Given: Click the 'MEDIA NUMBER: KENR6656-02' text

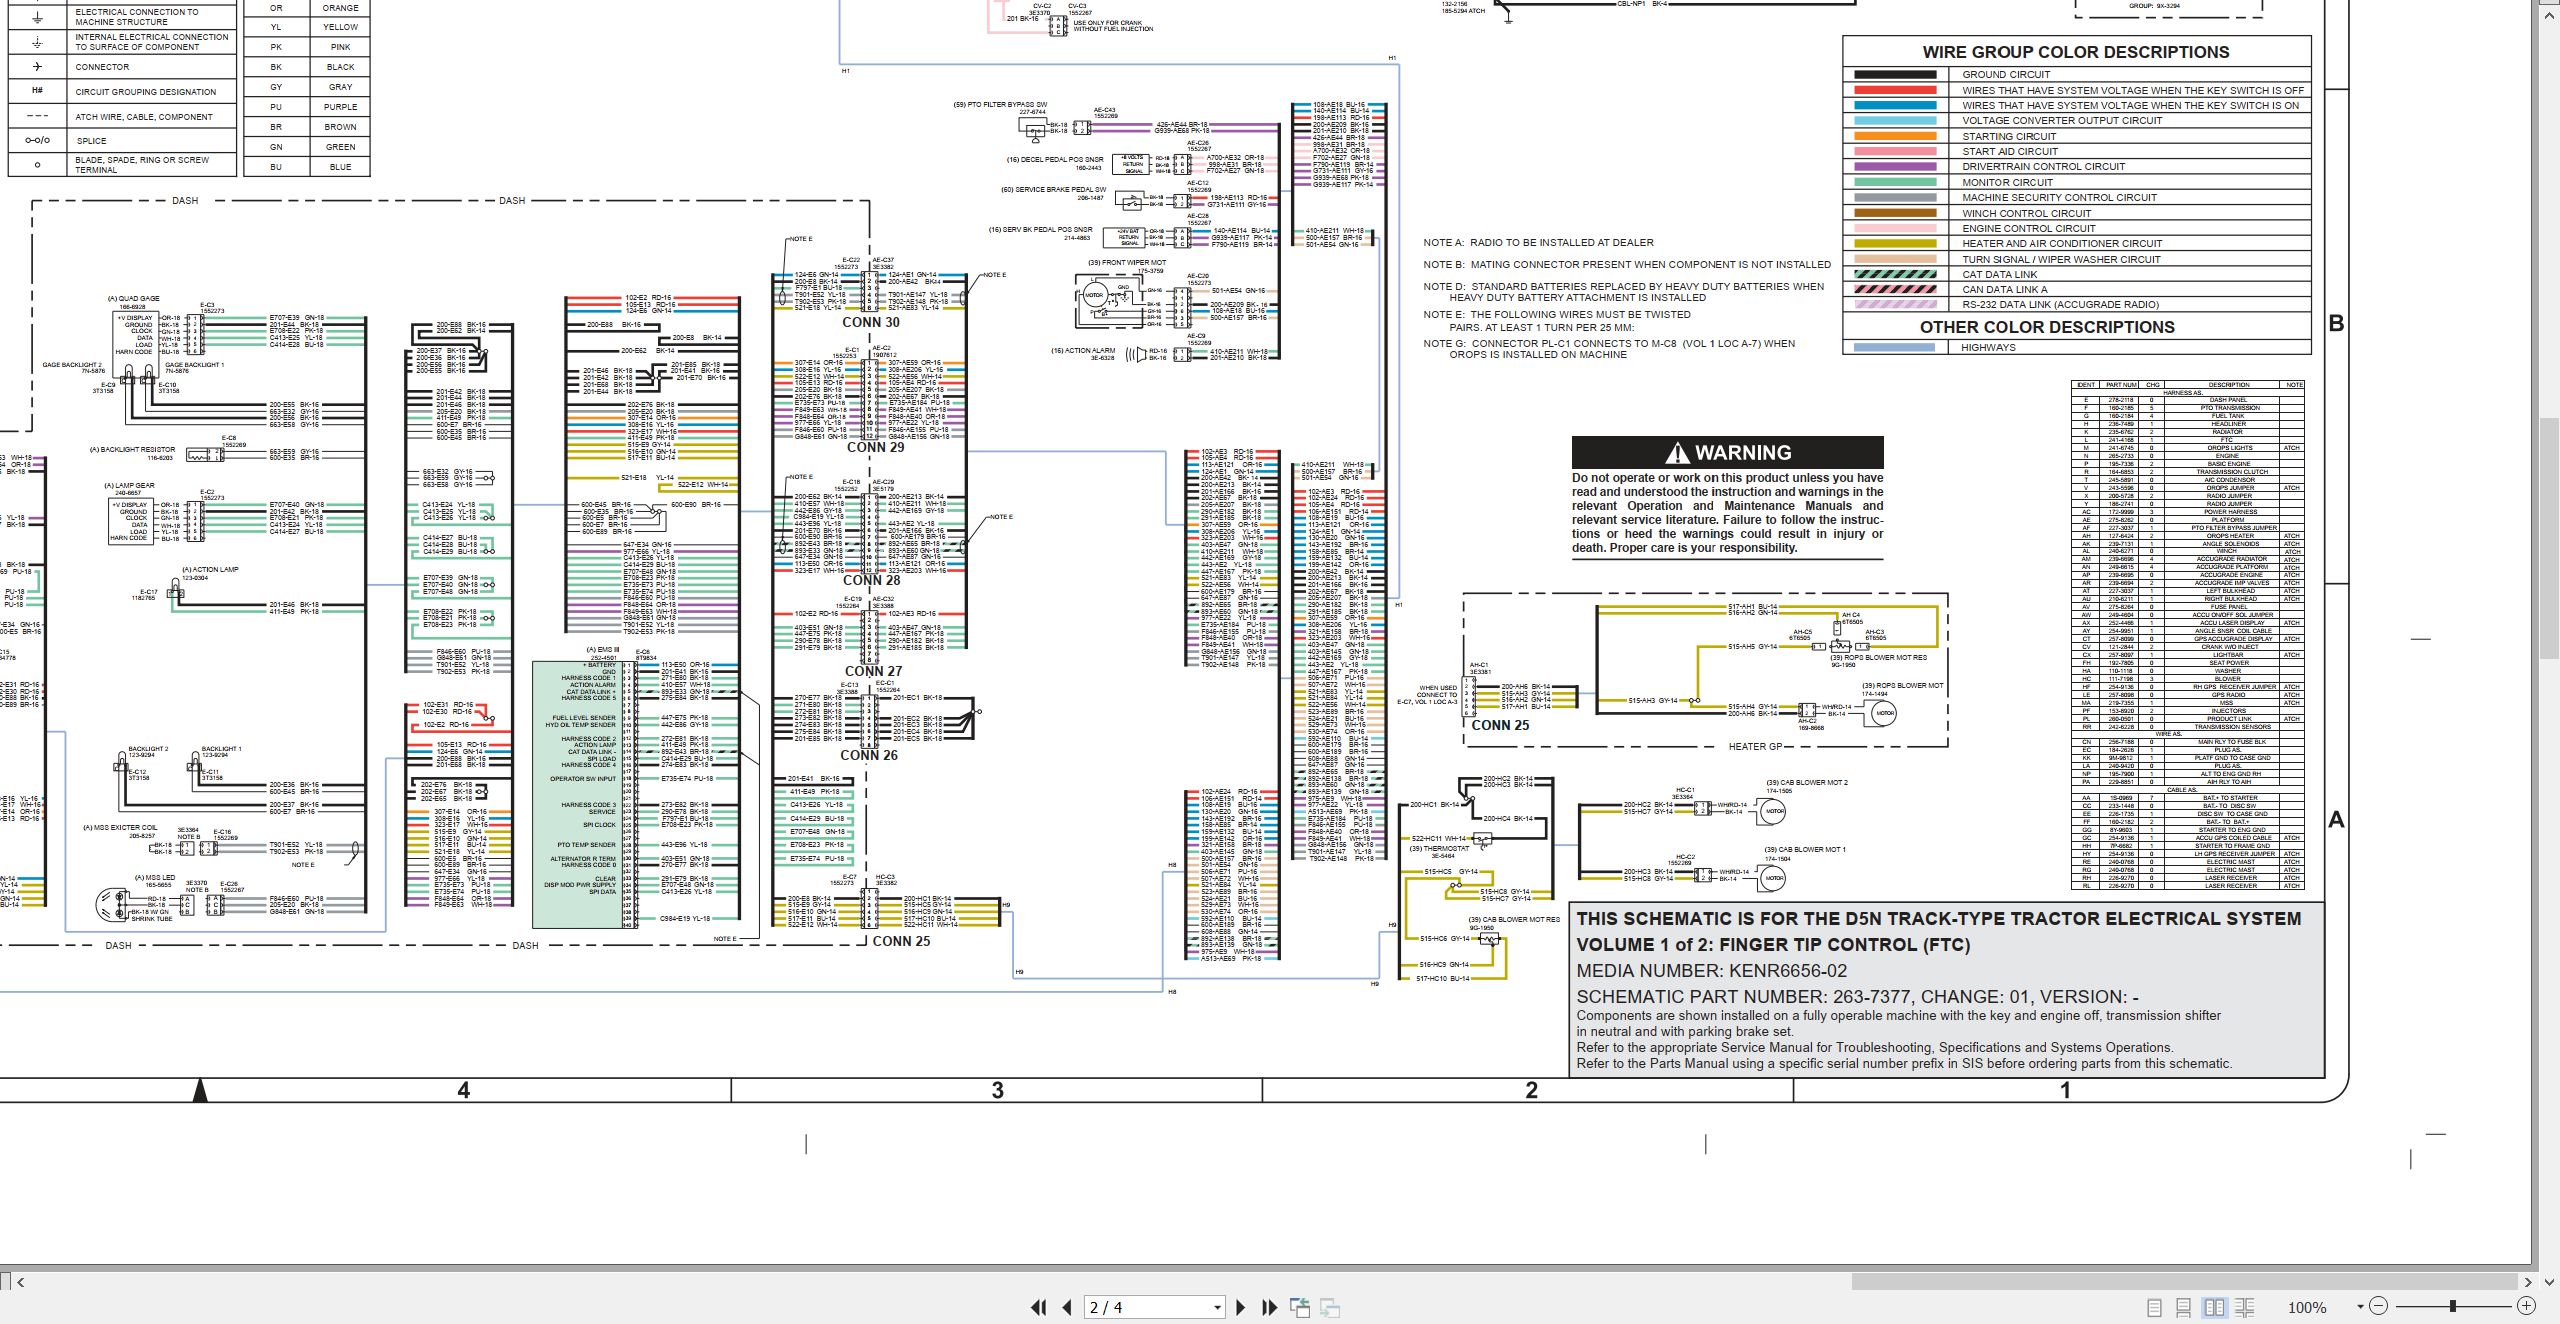Looking at the screenshot, I should (x=1712, y=971).
